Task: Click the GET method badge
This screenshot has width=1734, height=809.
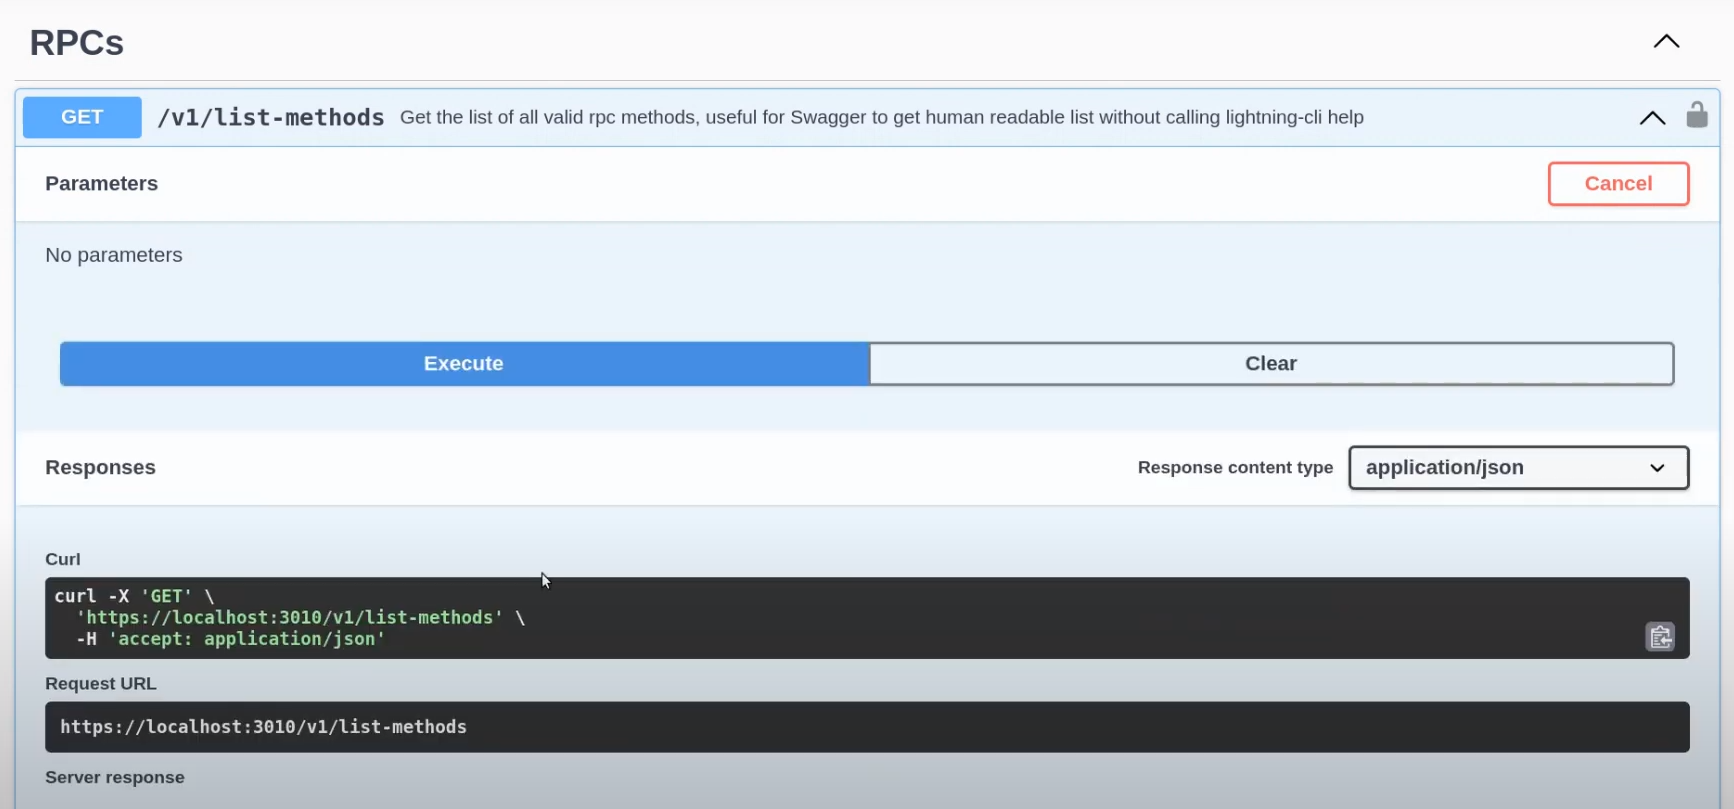Action: pyautogui.click(x=81, y=117)
